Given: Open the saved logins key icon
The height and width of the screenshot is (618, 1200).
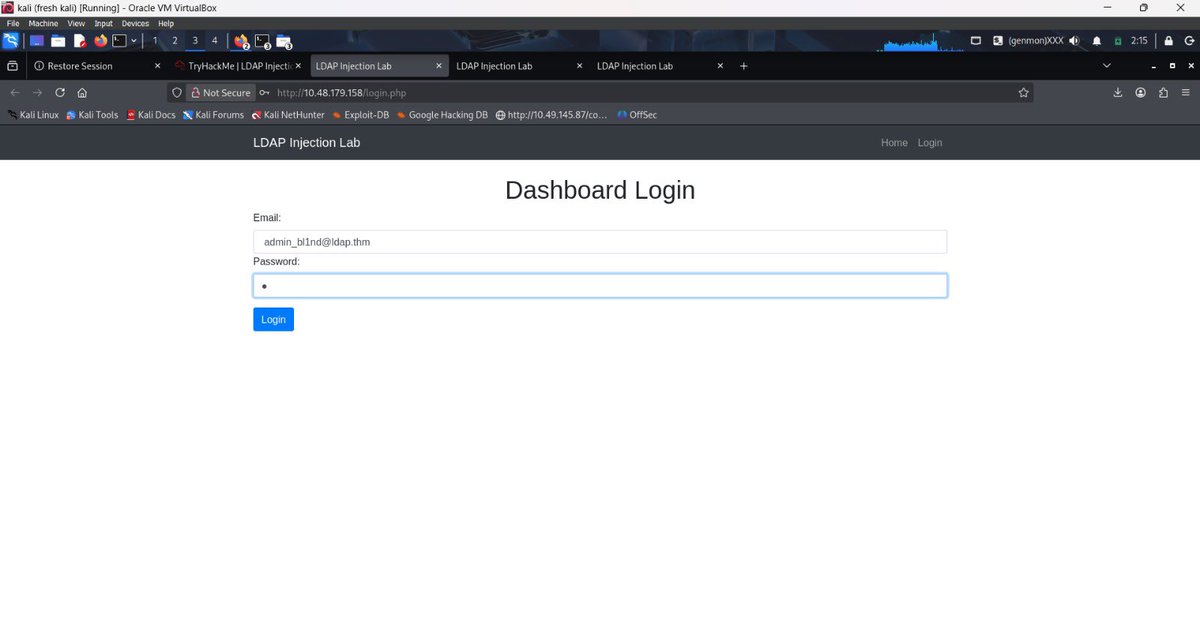Looking at the screenshot, I should [x=264, y=92].
